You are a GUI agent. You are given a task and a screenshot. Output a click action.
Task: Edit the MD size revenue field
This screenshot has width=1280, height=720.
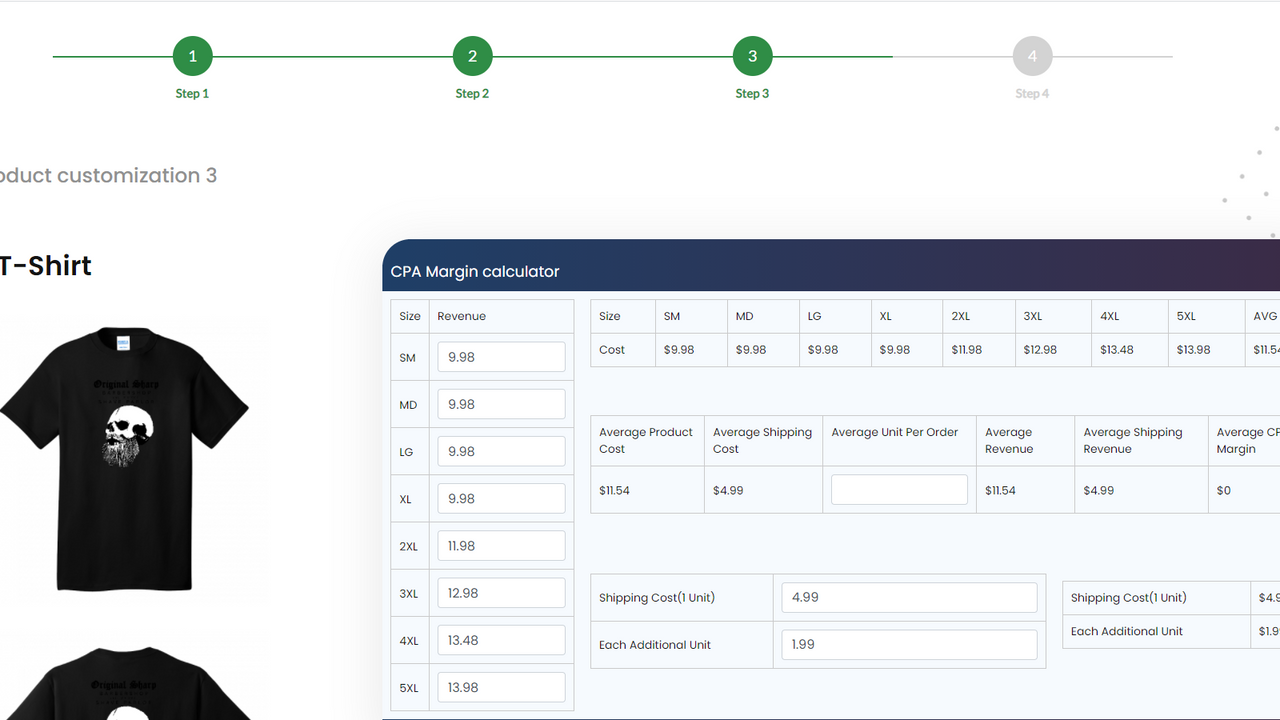(x=501, y=403)
